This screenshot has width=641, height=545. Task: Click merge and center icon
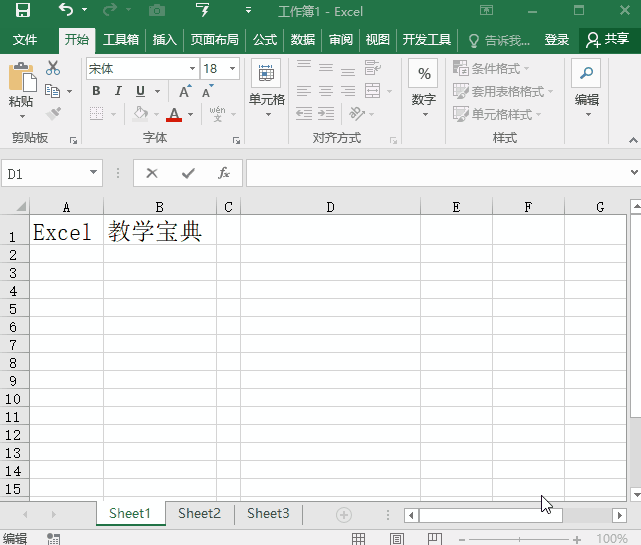tap(372, 91)
